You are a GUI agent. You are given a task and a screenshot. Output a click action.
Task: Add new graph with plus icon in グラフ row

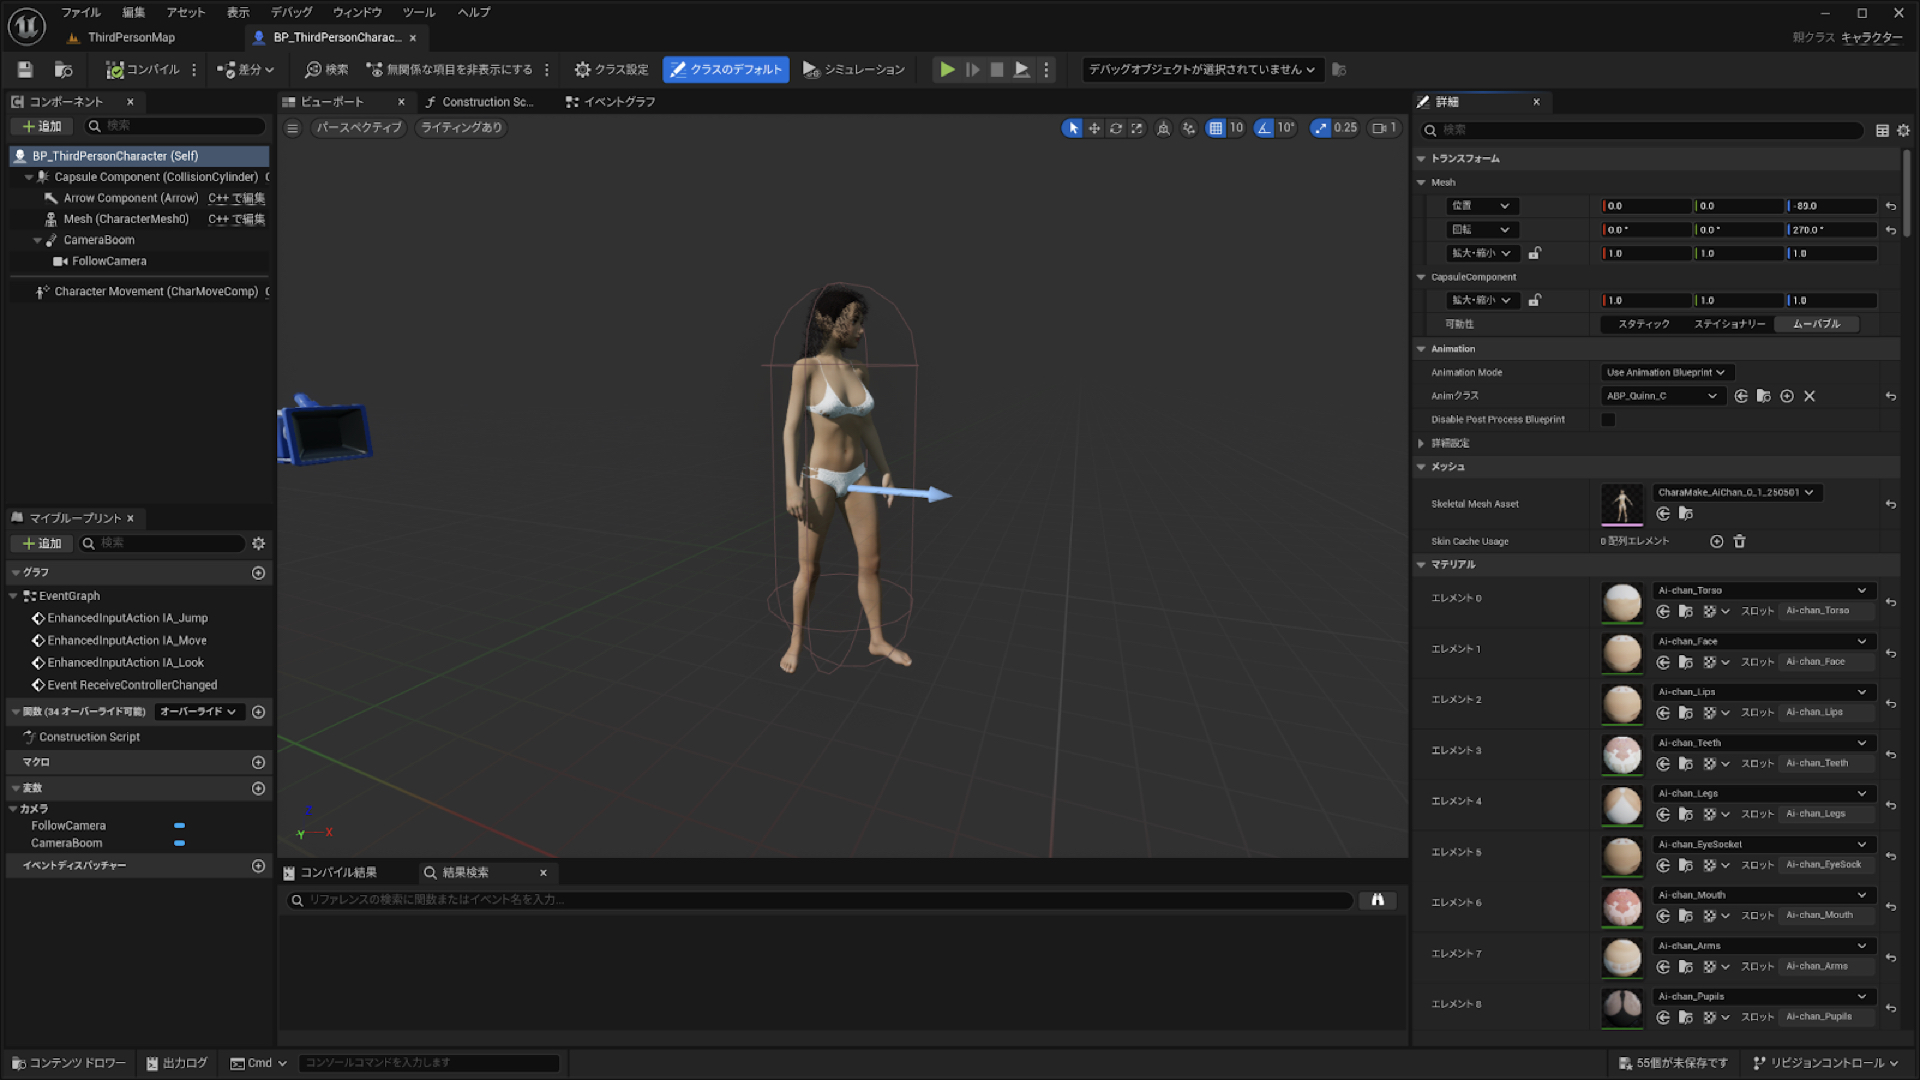tap(258, 573)
